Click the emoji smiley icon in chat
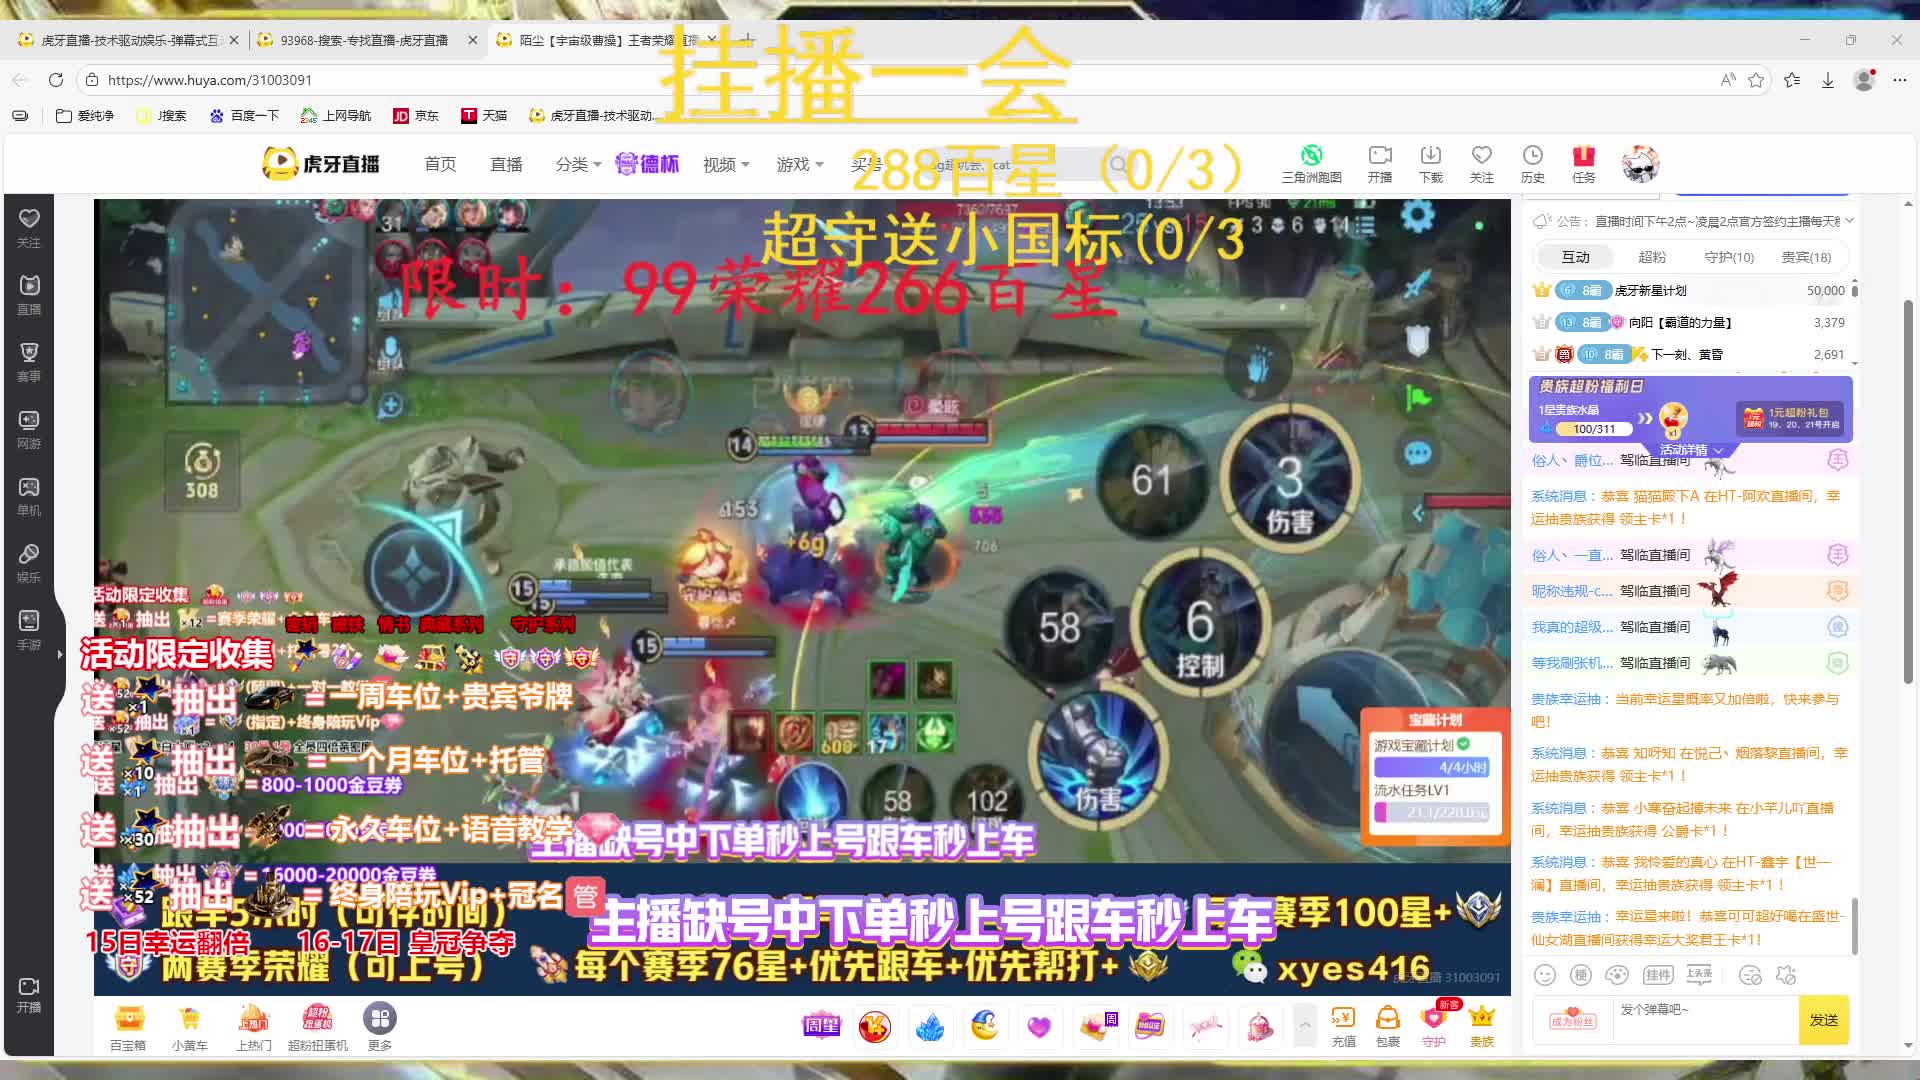The width and height of the screenshot is (1920, 1080). pyautogui.click(x=1545, y=975)
